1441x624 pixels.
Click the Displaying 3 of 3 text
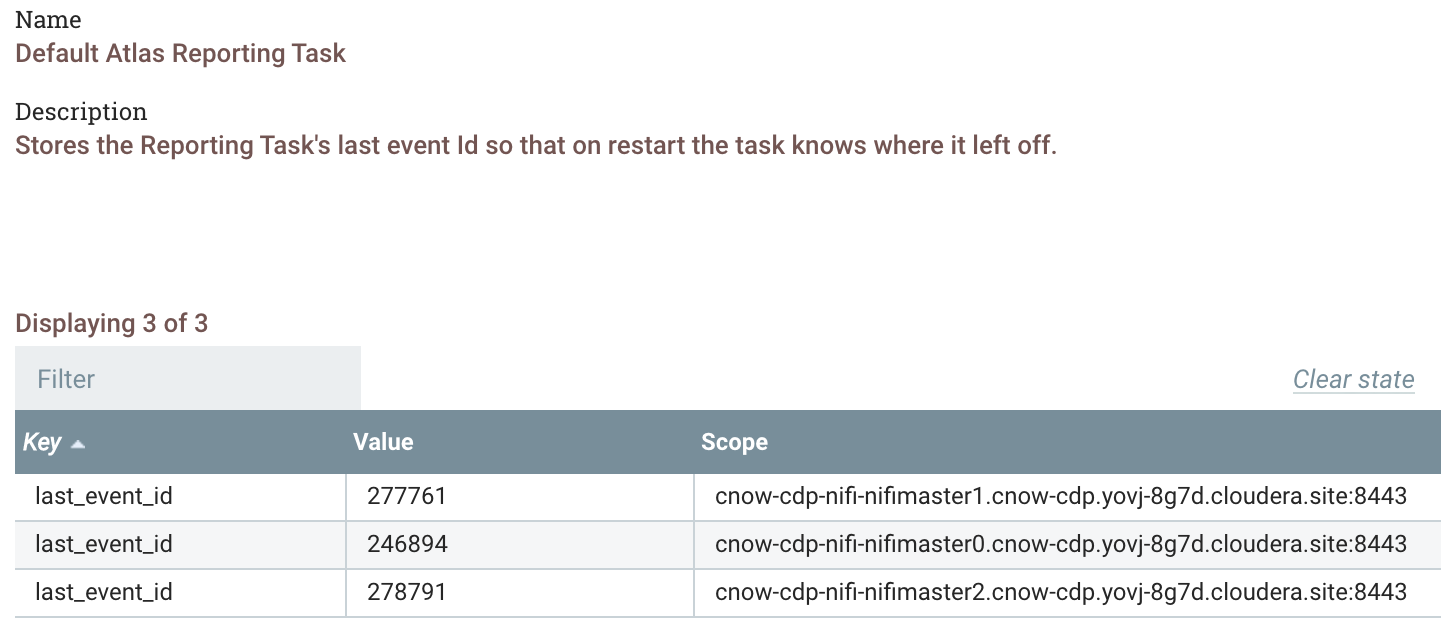coord(112,323)
